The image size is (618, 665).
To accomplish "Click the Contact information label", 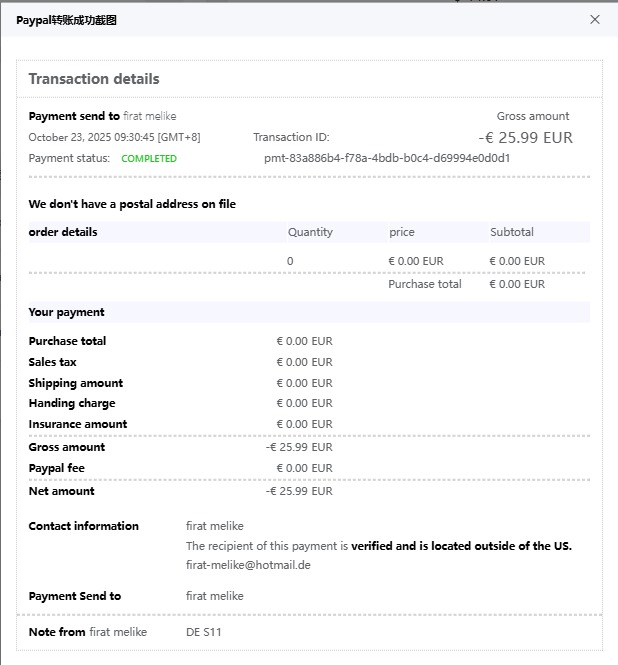I will pos(84,526).
